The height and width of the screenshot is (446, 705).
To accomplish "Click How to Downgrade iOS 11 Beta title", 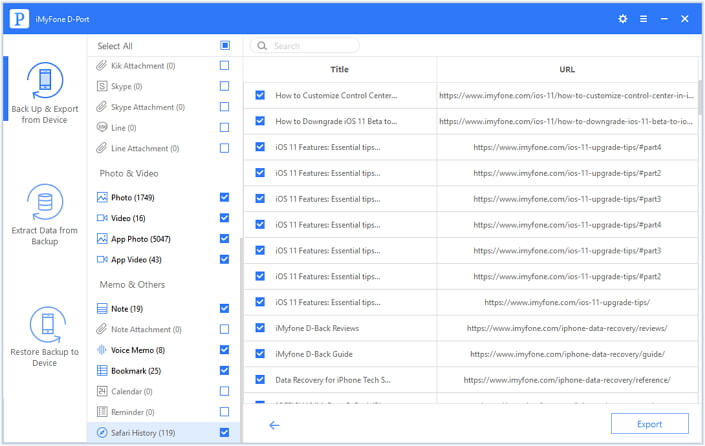I will click(336, 121).
